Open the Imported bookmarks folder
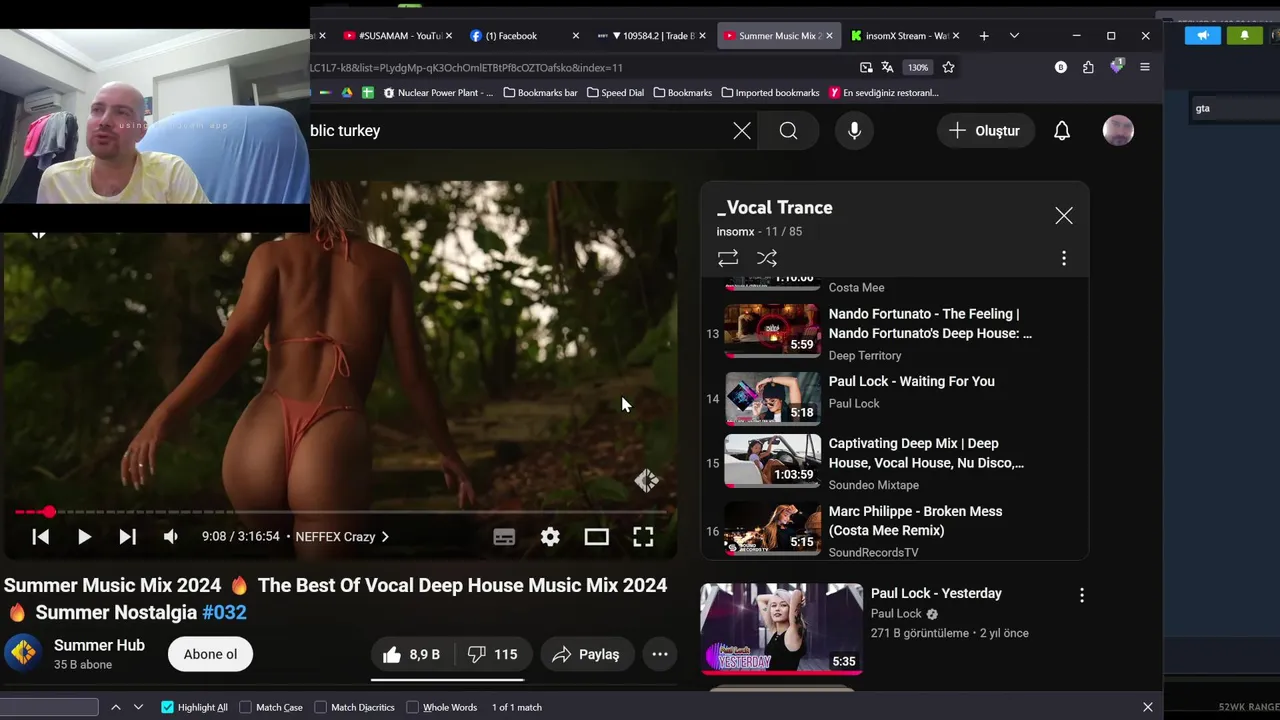 click(x=770, y=93)
